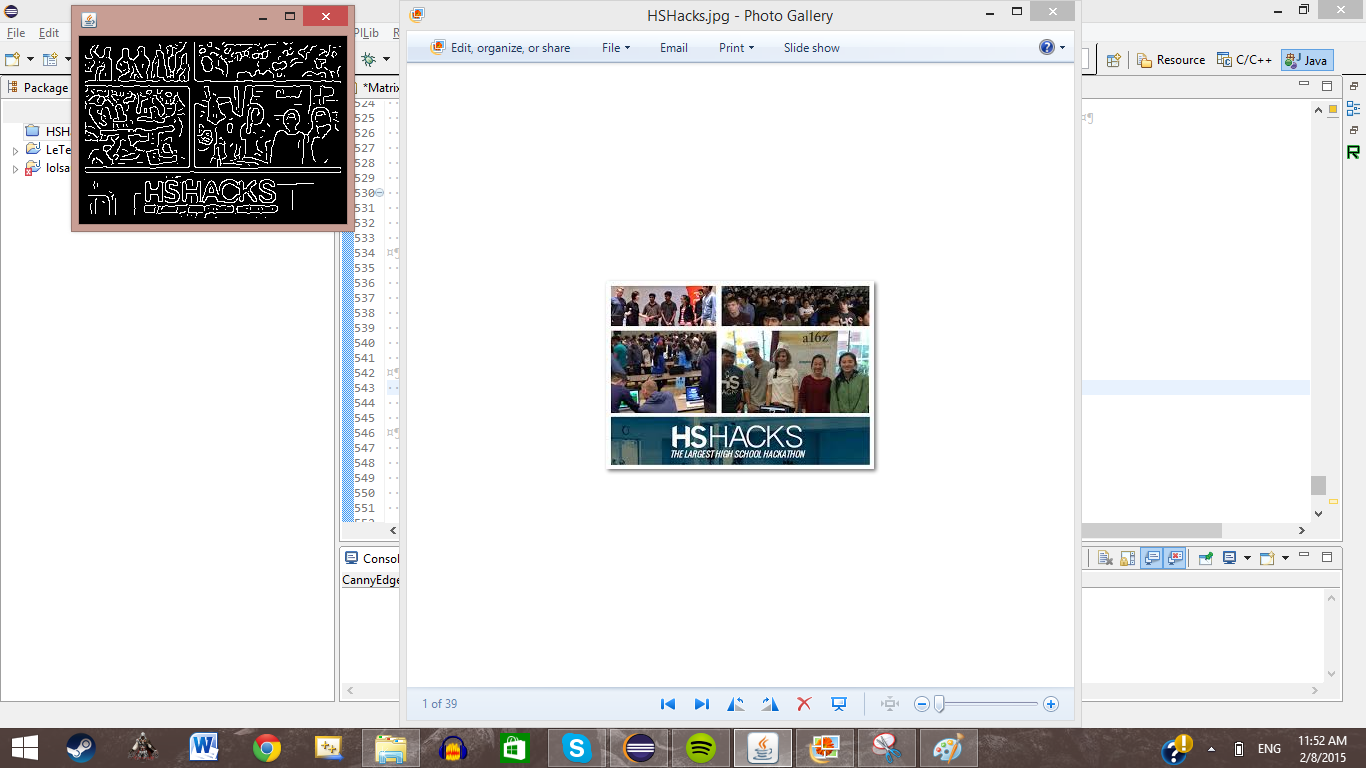Click the Debug bug icon in Eclipse toolbar
This screenshot has height=768, width=1366.
pyautogui.click(x=369, y=60)
